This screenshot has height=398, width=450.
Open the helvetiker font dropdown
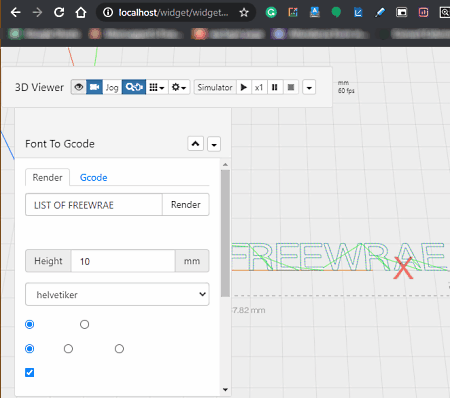[117, 294]
